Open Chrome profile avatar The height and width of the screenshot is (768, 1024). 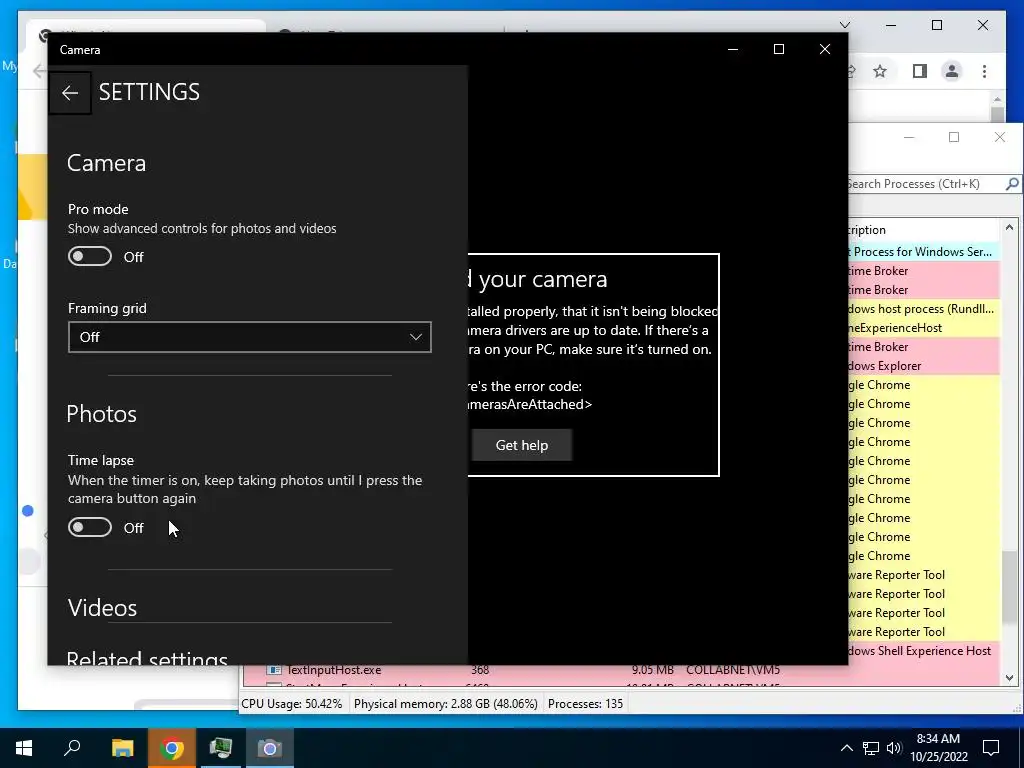pyautogui.click(x=952, y=71)
